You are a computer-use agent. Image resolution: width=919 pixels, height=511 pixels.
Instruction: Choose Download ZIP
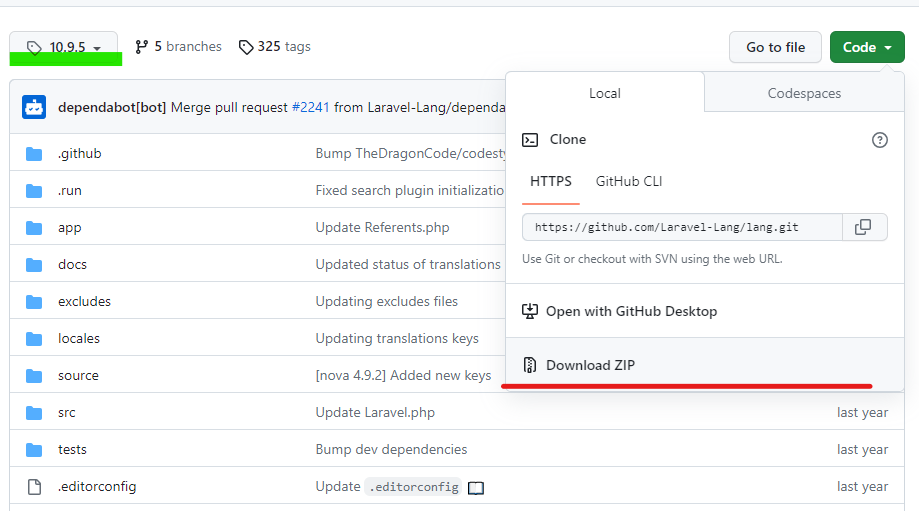click(x=704, y=365)
